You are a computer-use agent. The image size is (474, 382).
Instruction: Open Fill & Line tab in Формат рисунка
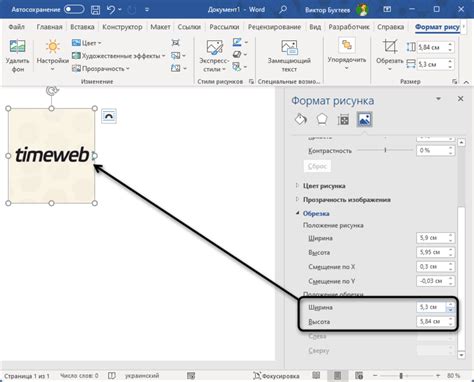point(301,119)
